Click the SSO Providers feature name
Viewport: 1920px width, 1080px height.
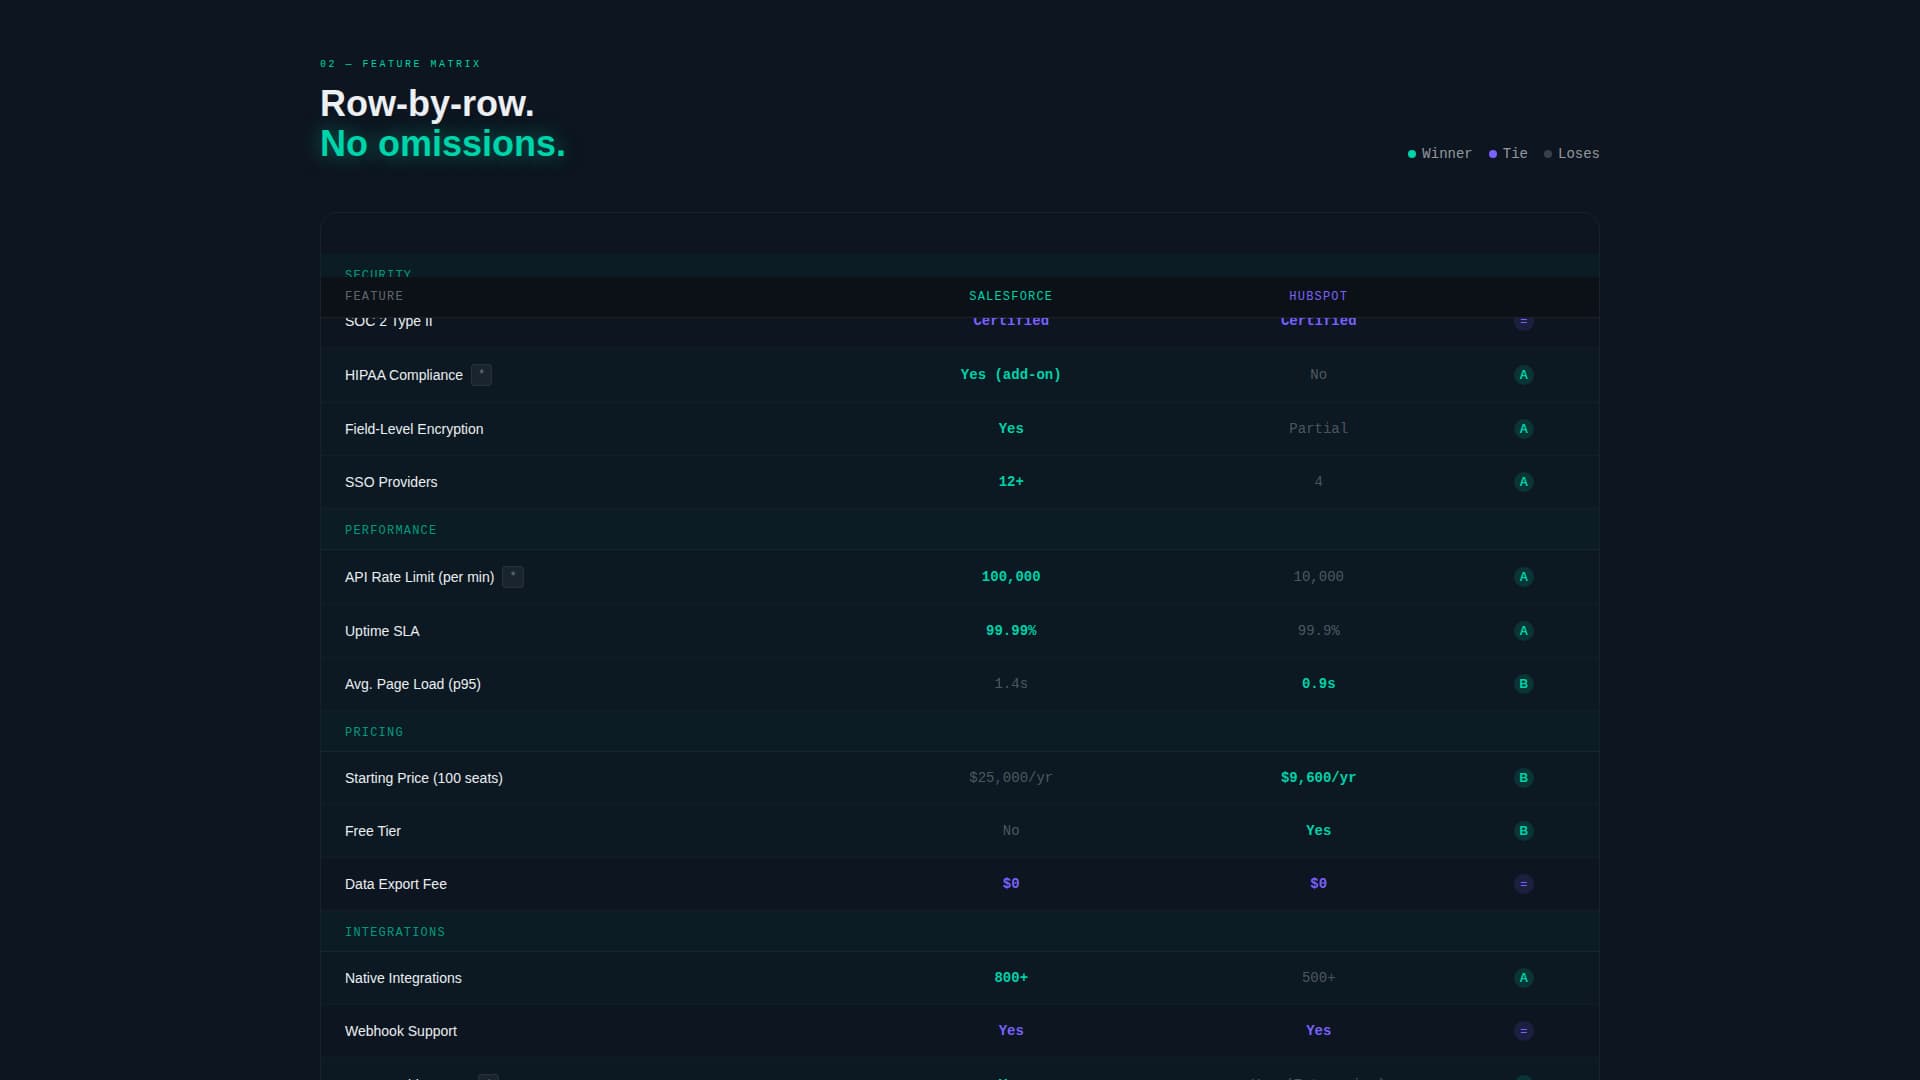point(391,482)
